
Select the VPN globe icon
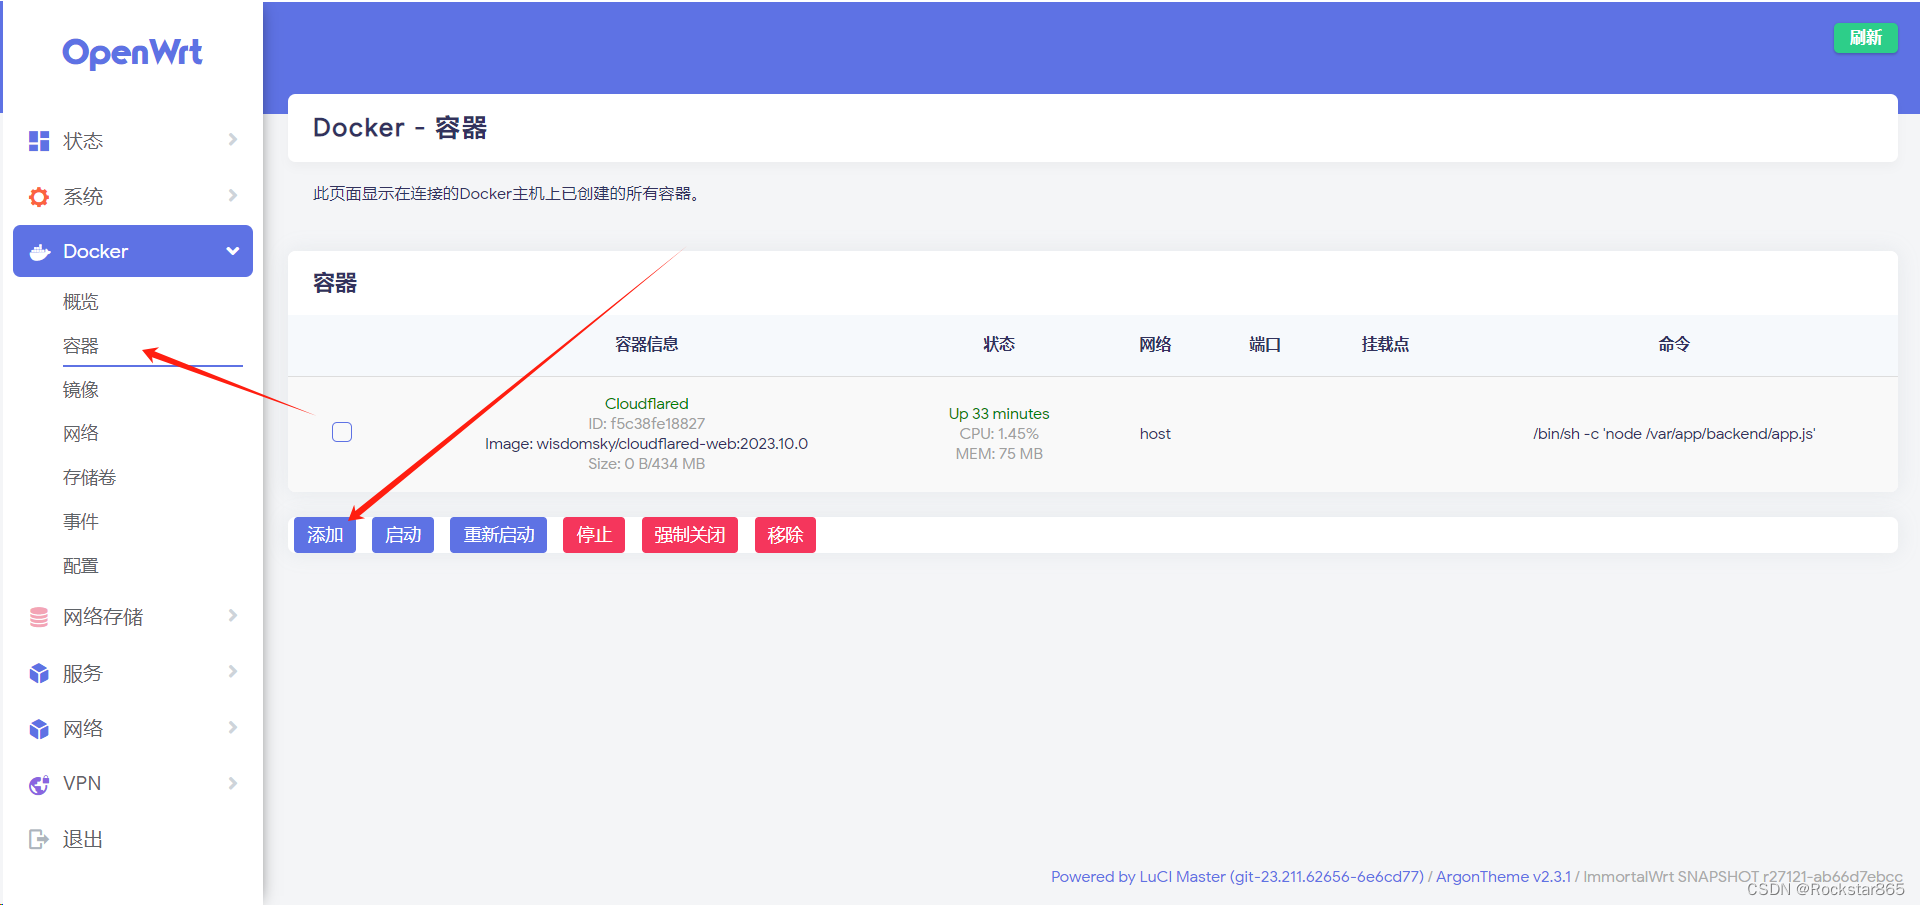pos(38,783)
